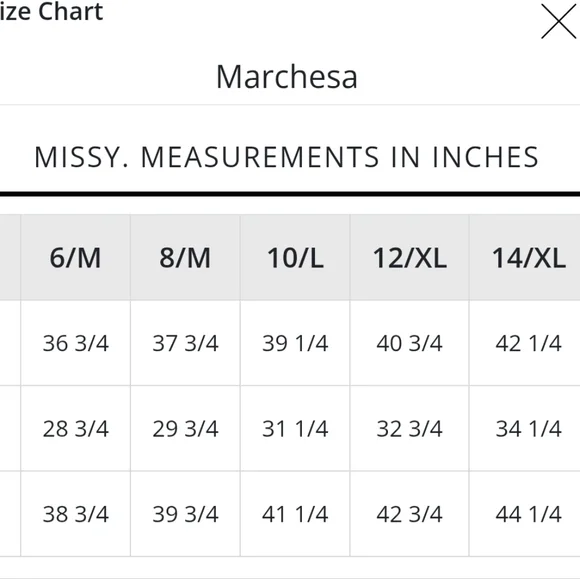Select the 14/XL size column header
This screenshot has height=579, width=580.
(525, 257)
